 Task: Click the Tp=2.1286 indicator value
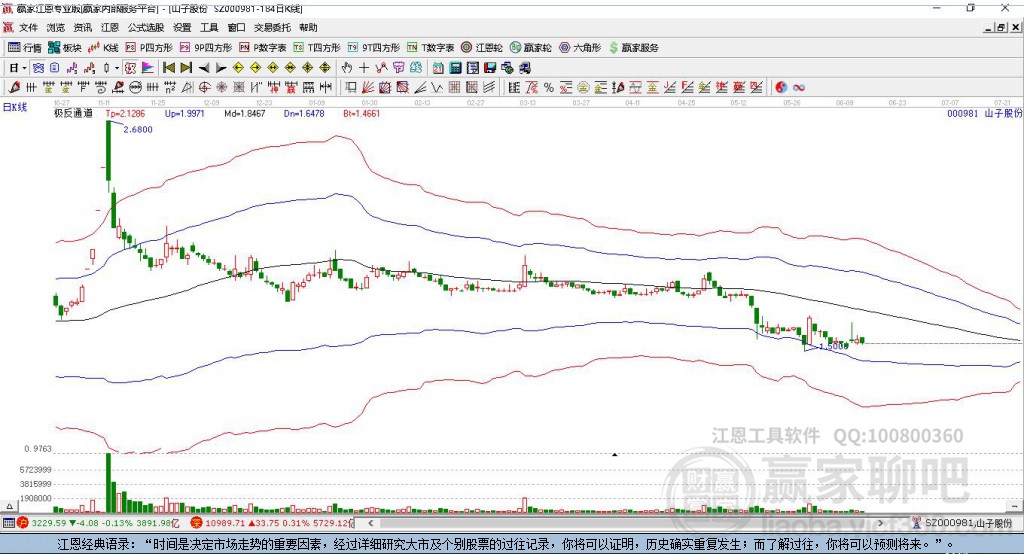(x=125, y=113)
